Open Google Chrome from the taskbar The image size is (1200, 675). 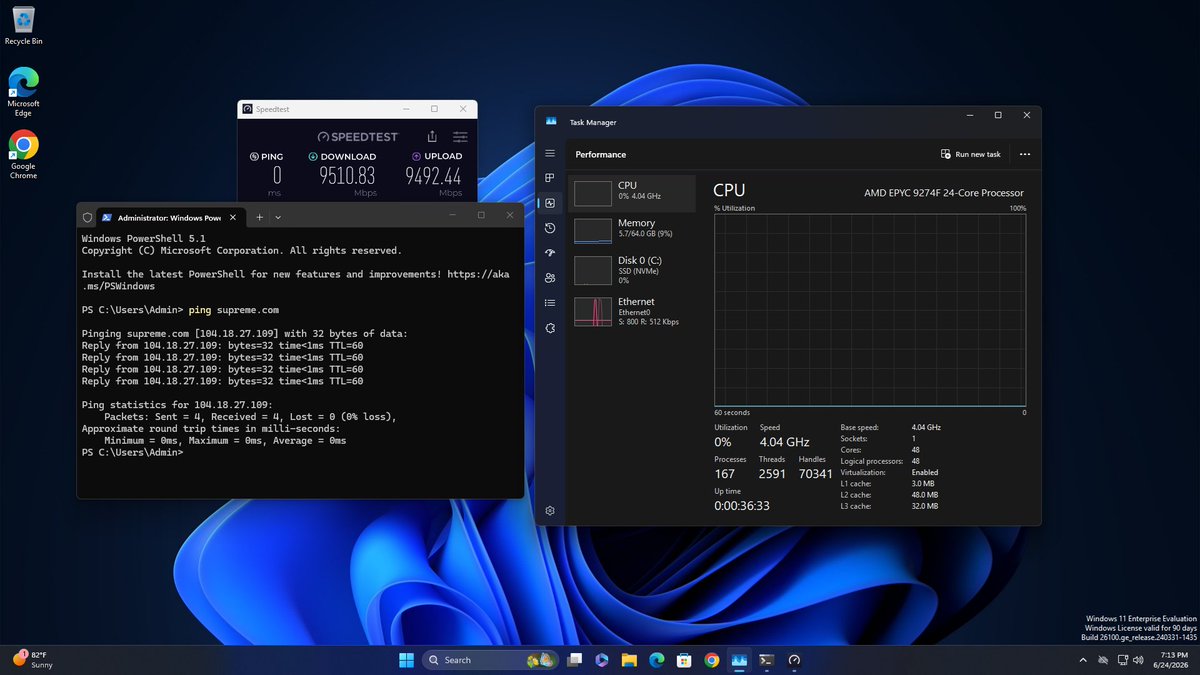click(x=711, y=660)
